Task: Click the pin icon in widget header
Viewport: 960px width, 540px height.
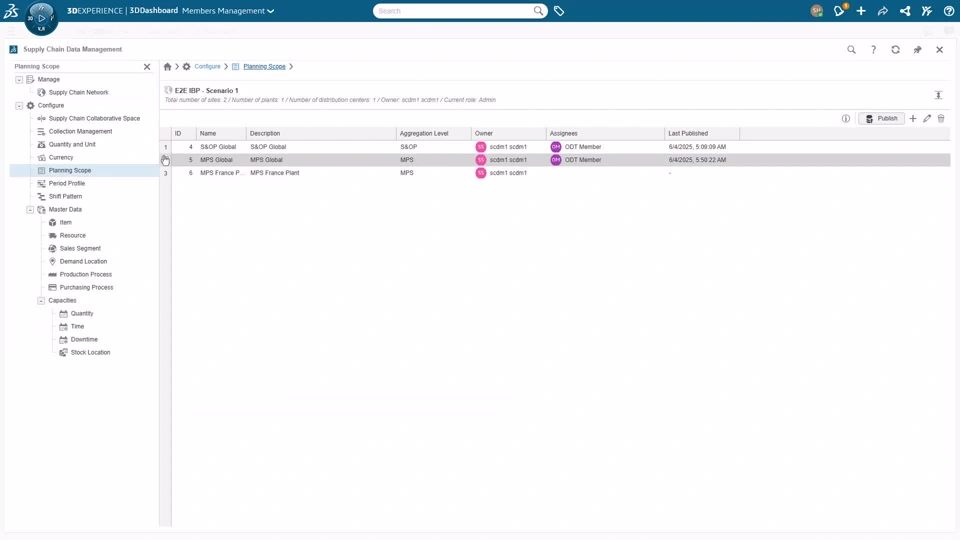Action: point(917,50)
